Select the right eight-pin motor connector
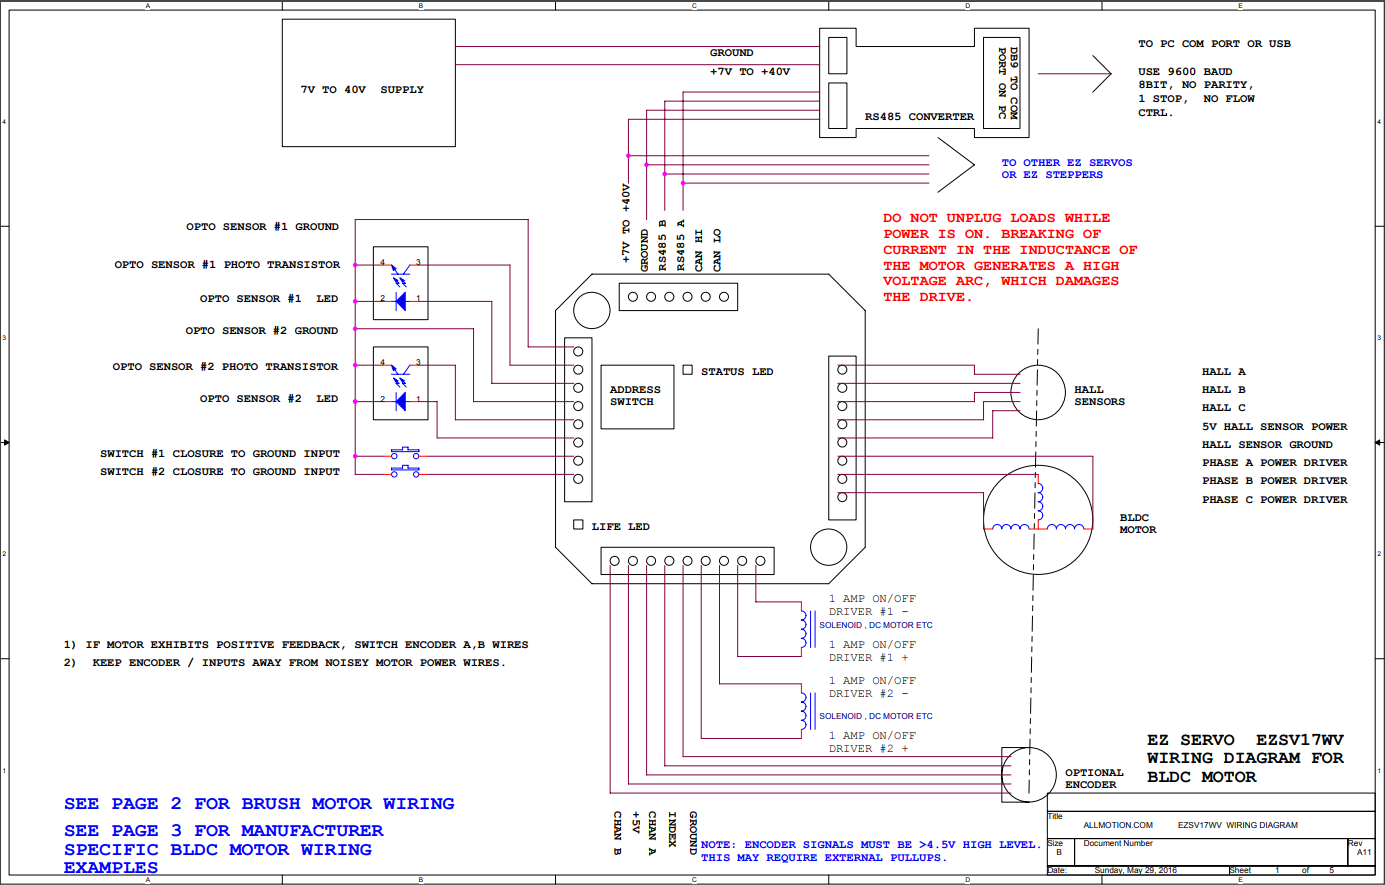Viewport: 1385px width, 885px height. (x=842, y=438)
